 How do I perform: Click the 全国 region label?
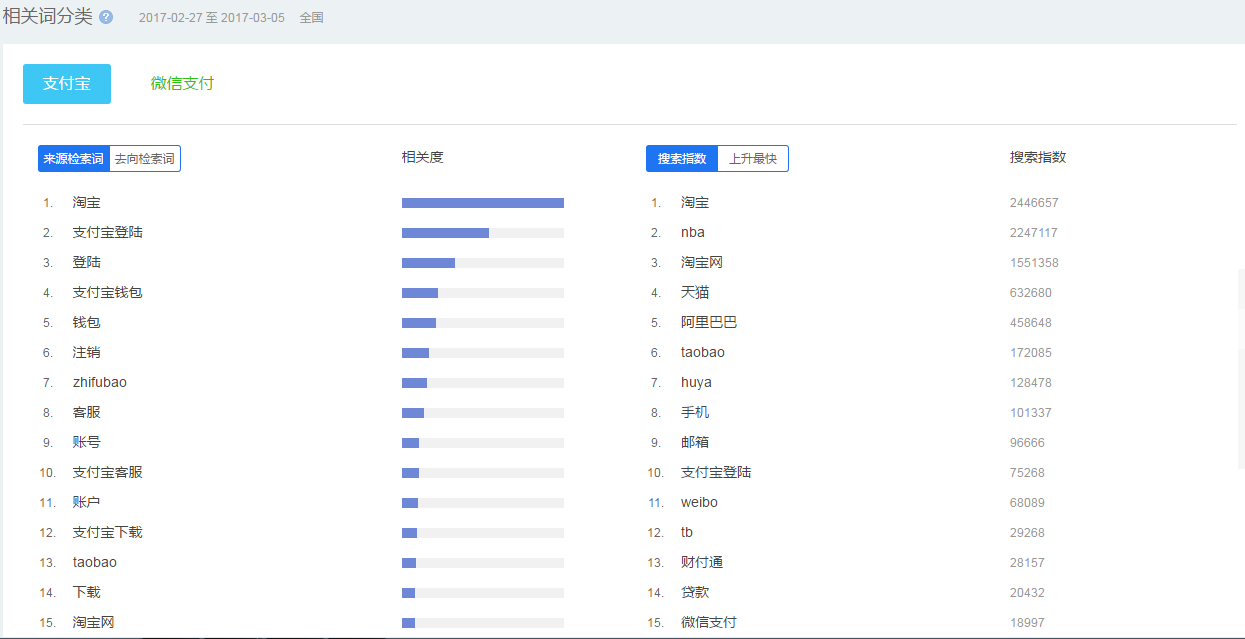point(312,18)
